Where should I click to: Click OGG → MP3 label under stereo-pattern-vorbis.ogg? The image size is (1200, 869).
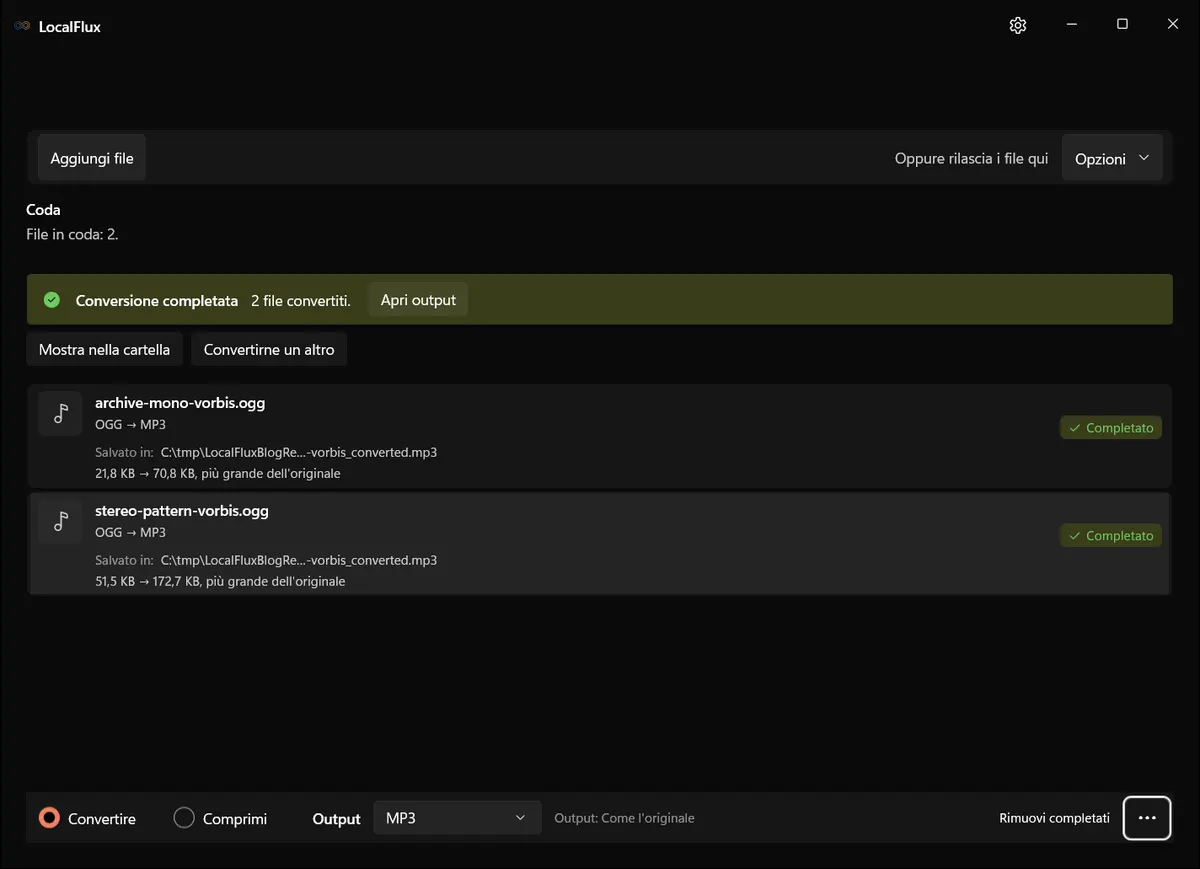point(130,533)
